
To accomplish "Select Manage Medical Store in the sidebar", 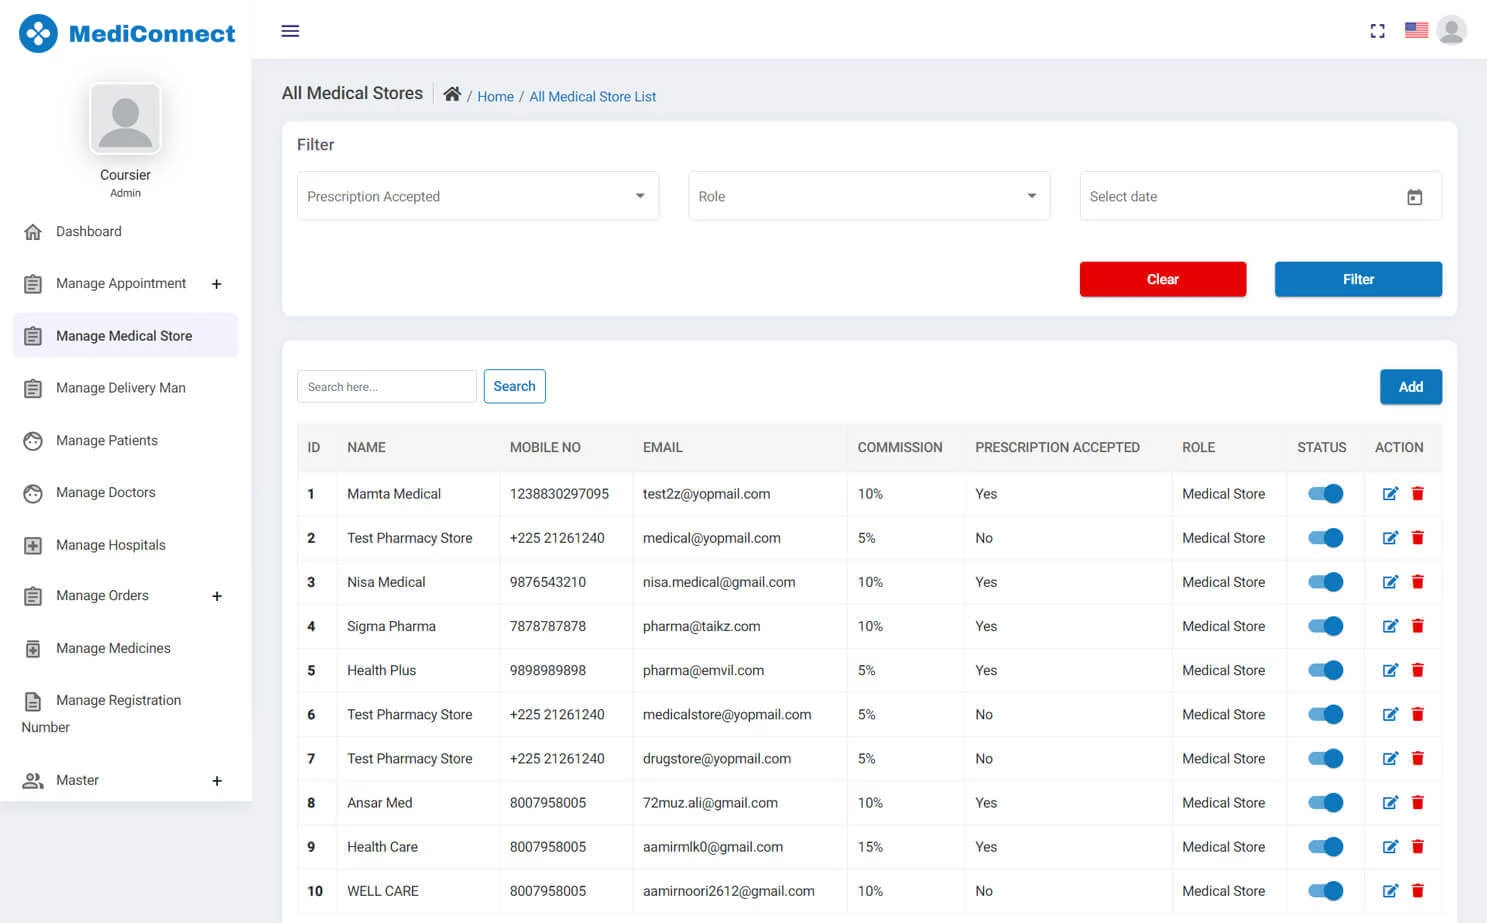I will pos(125,335).
